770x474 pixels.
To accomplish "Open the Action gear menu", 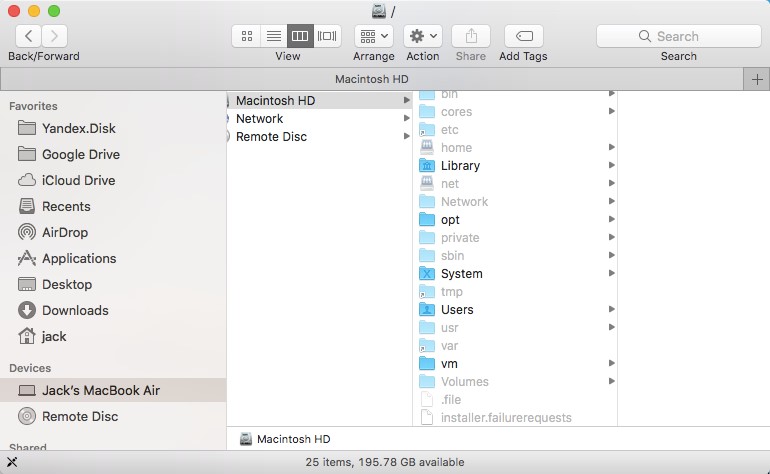I will tap(422, 36).
